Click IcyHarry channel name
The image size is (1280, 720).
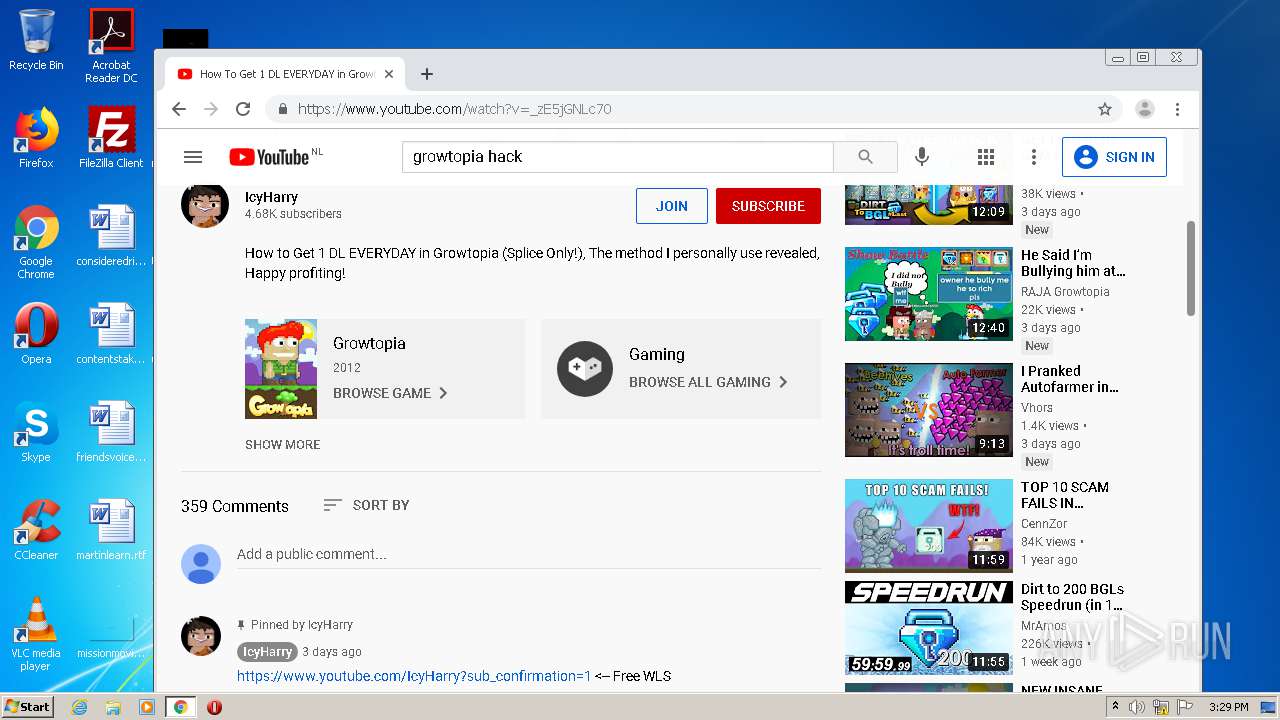tap(271, 197)
